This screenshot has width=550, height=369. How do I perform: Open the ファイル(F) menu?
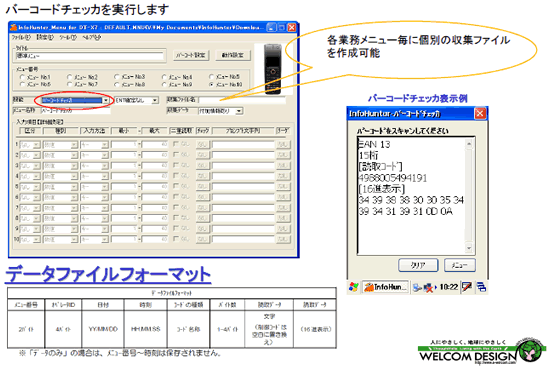(21, 38)
